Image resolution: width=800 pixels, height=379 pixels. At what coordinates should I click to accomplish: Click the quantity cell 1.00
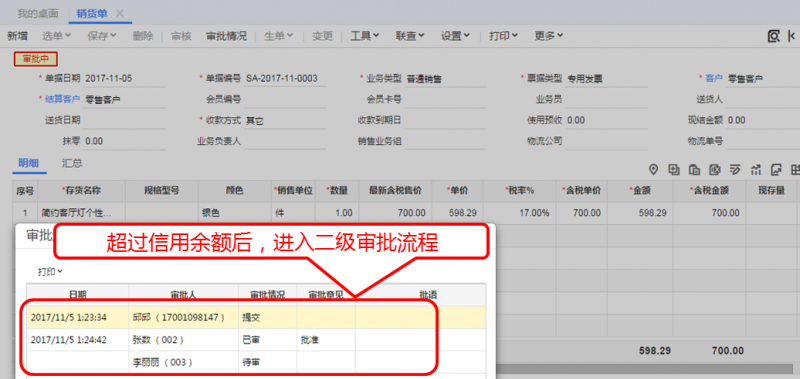pyautogui.click(x=337, y=213)
